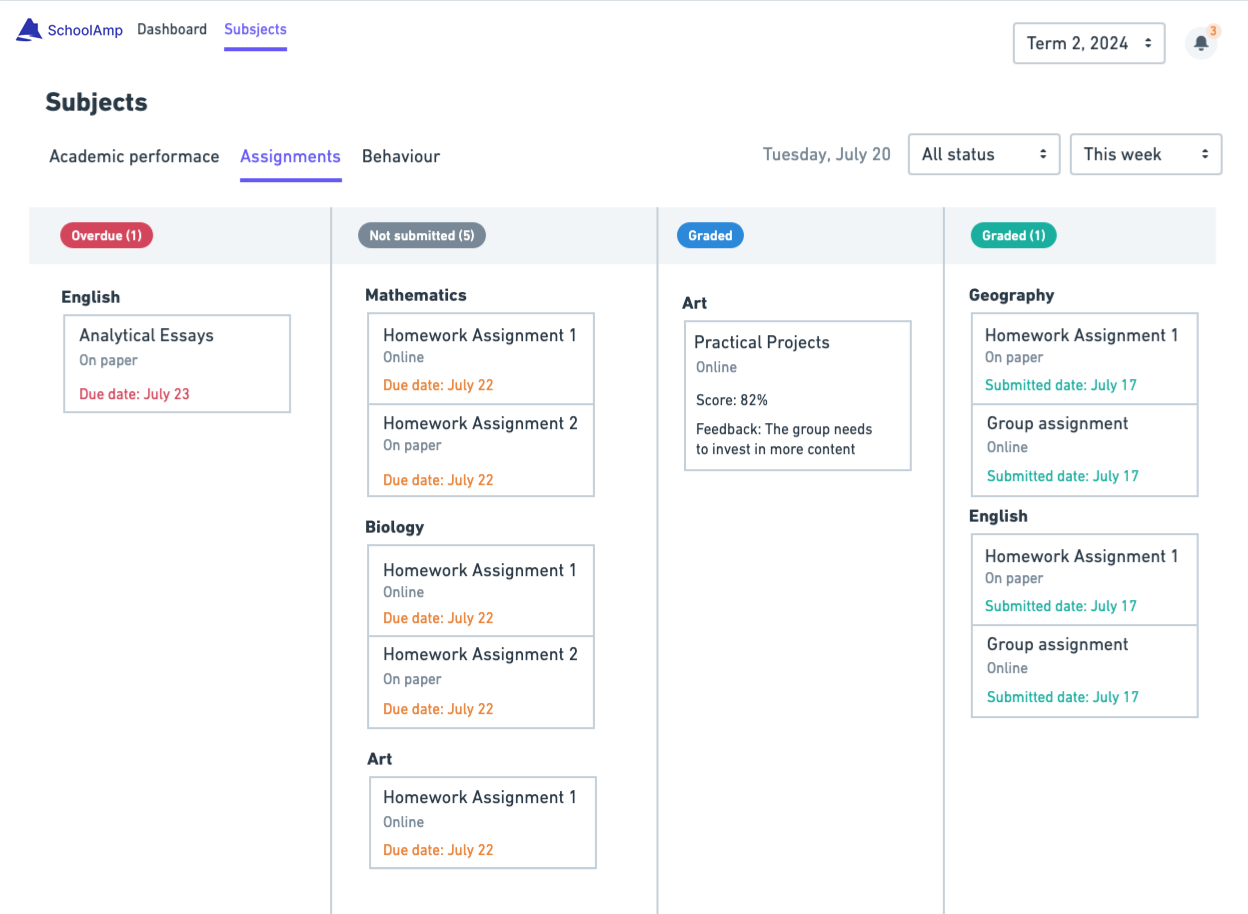Click the red Overdue (1) badge
Image resolution: width=1248 pixels, height=914 pixels.
pyautogui.click(x=106, y=236)
